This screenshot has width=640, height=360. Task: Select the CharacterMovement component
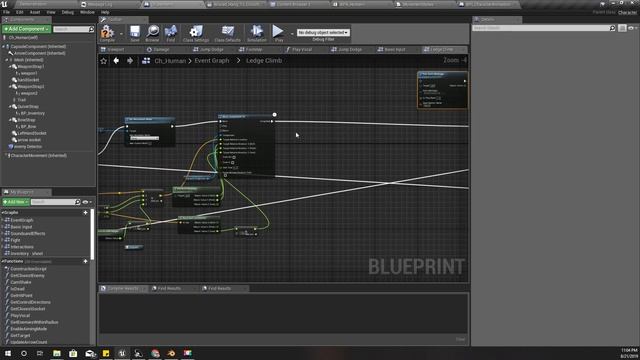click(x=38, y=156)
